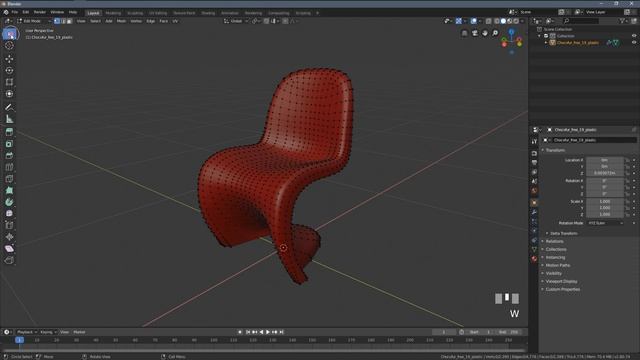Select the Cursor tool in the left toolbar

pyautogui.click(x=9, y=46)
